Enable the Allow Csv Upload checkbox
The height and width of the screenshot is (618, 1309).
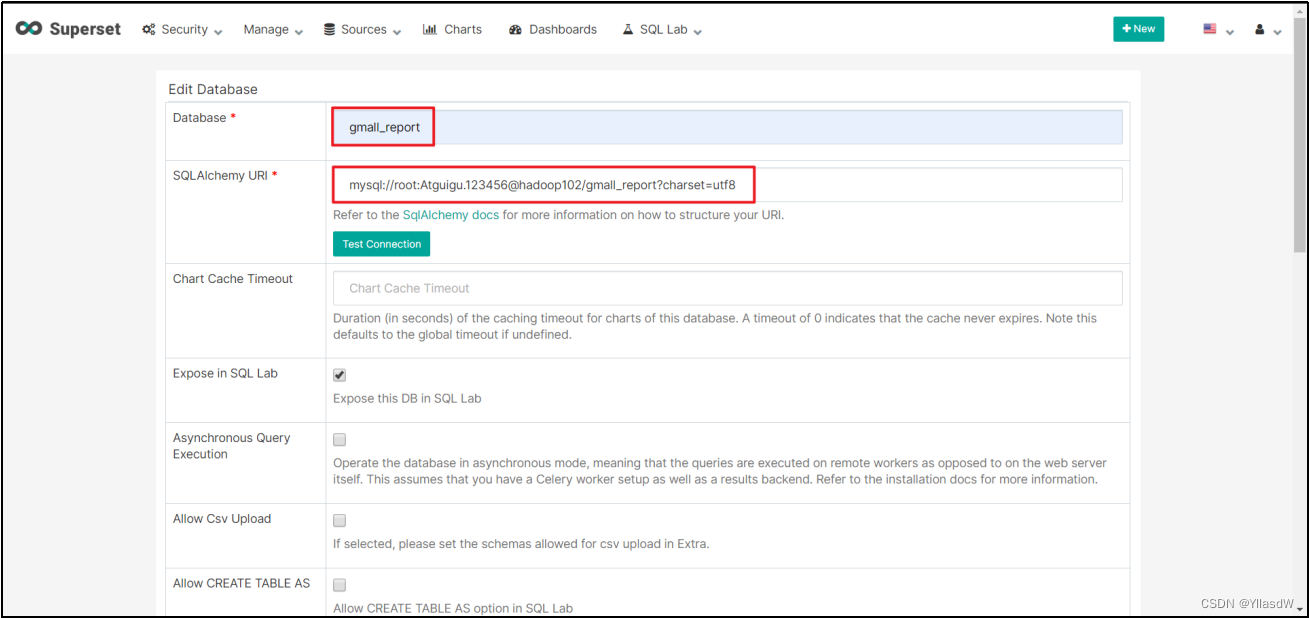[340, 521]
